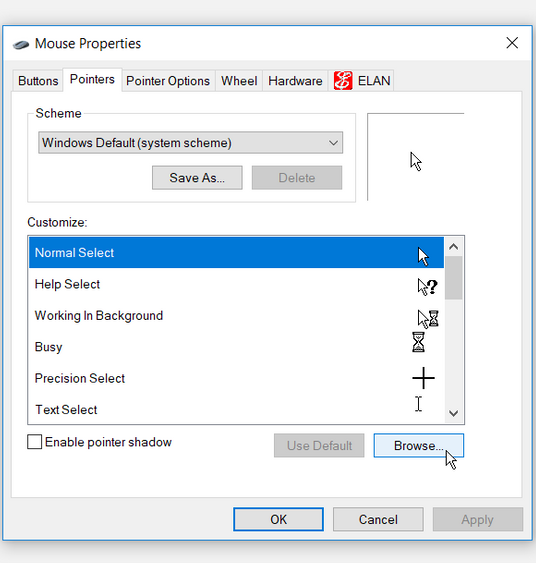Screen dimensions: 536x563
Task: Click the Customize list scrollbar thumb
Action: tap(454, 278)
